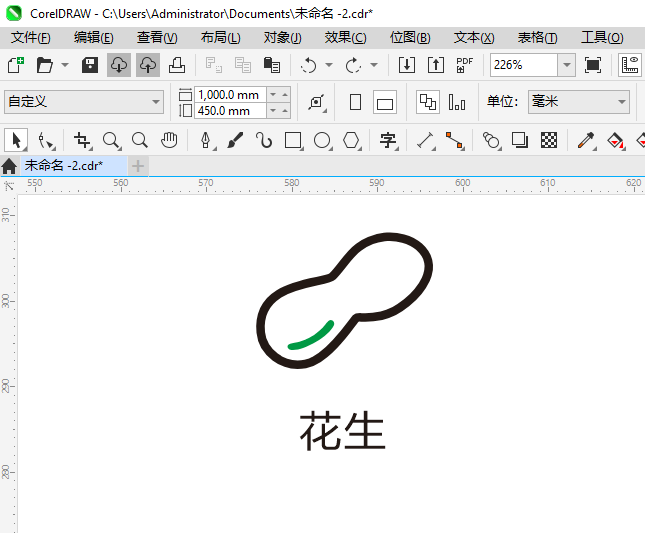Select the Artistic Media brush tool
This screenshot has width=645, height=533.
click(x=235, y=141)
